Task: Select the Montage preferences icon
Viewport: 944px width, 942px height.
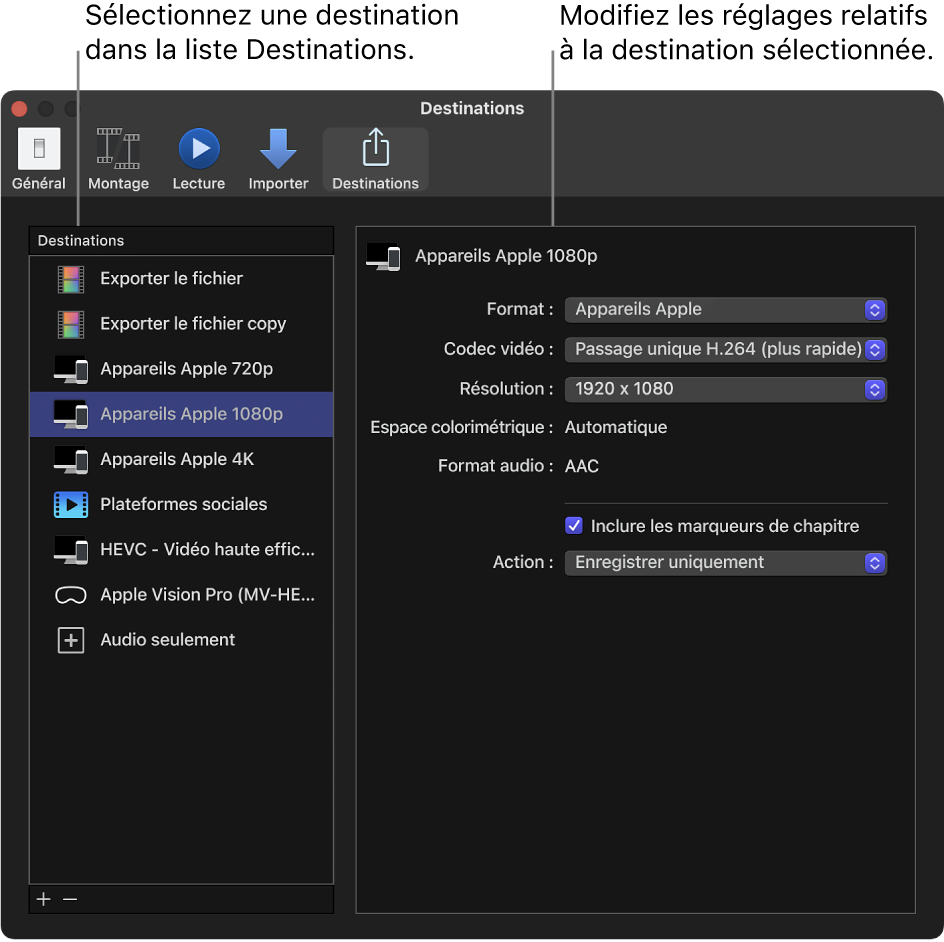Action: (118, 158)
